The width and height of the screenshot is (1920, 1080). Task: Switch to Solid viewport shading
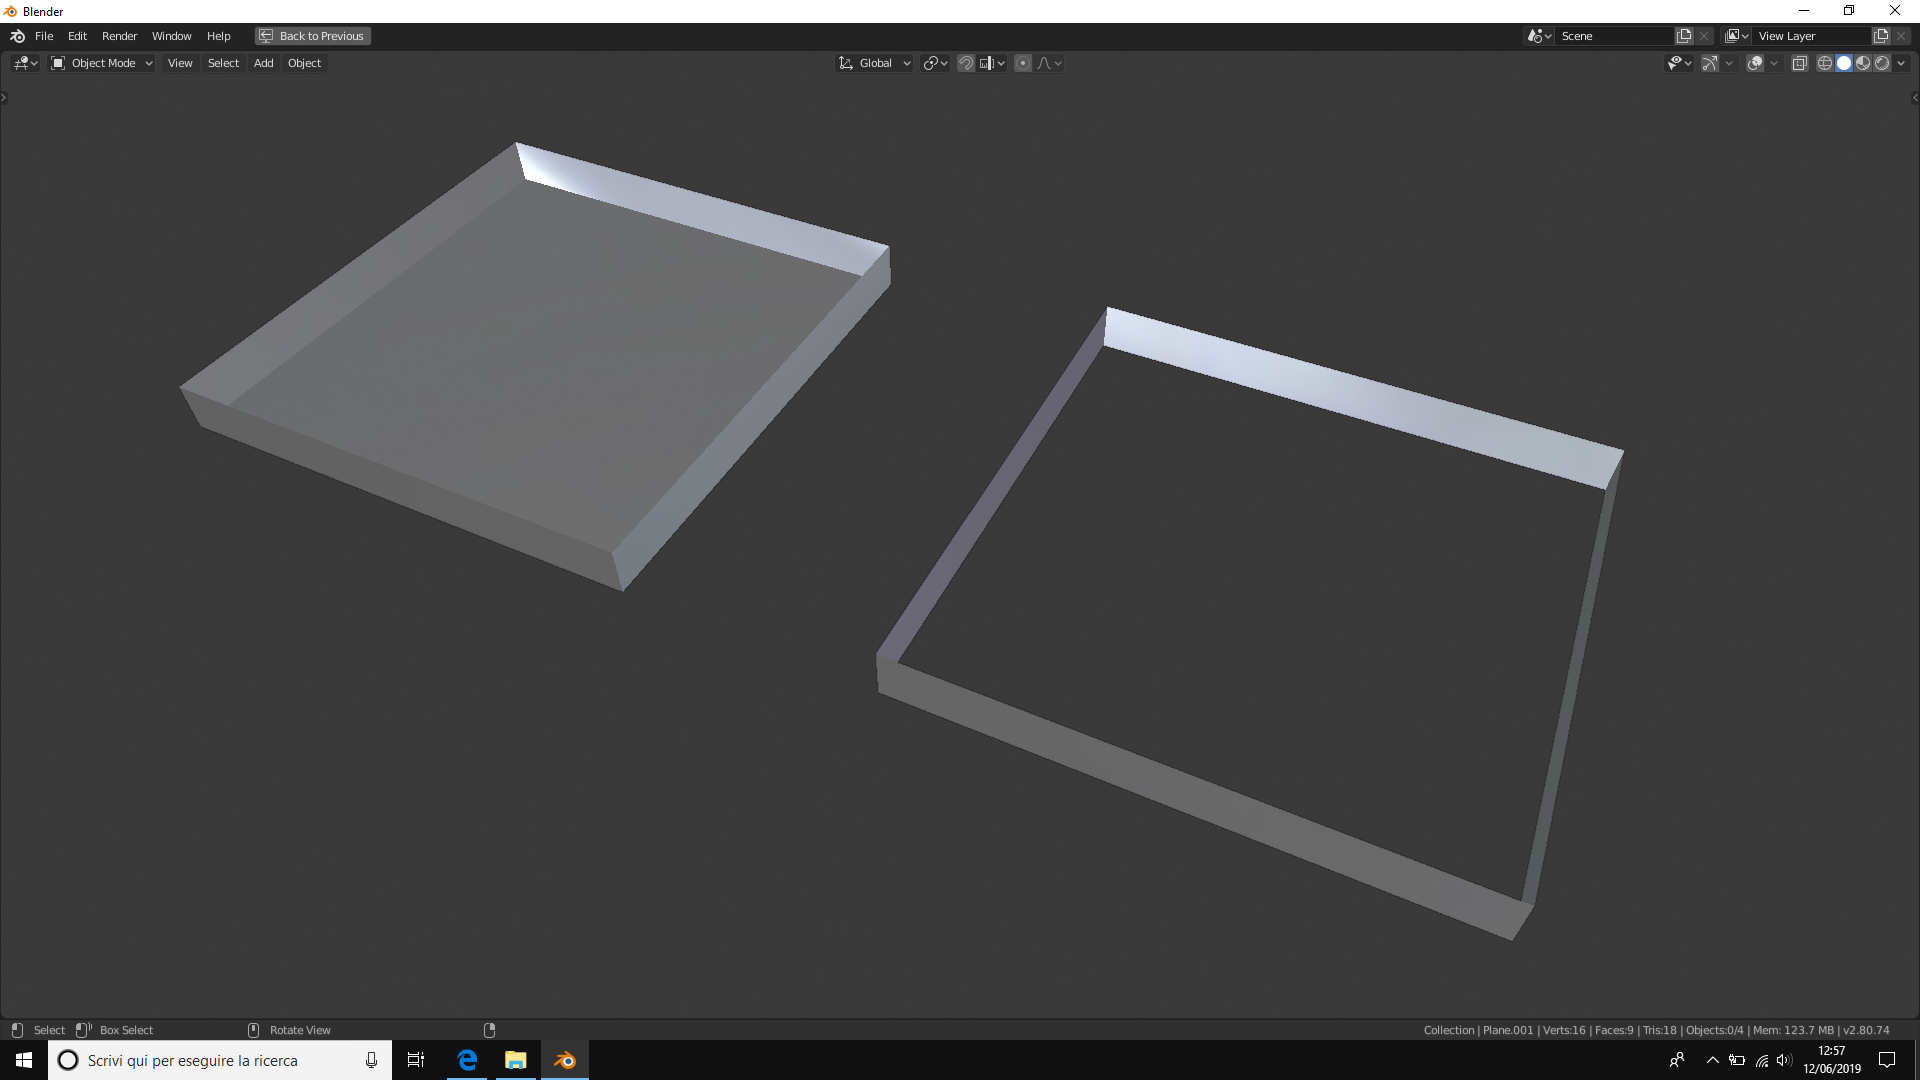click(1844, 63)
